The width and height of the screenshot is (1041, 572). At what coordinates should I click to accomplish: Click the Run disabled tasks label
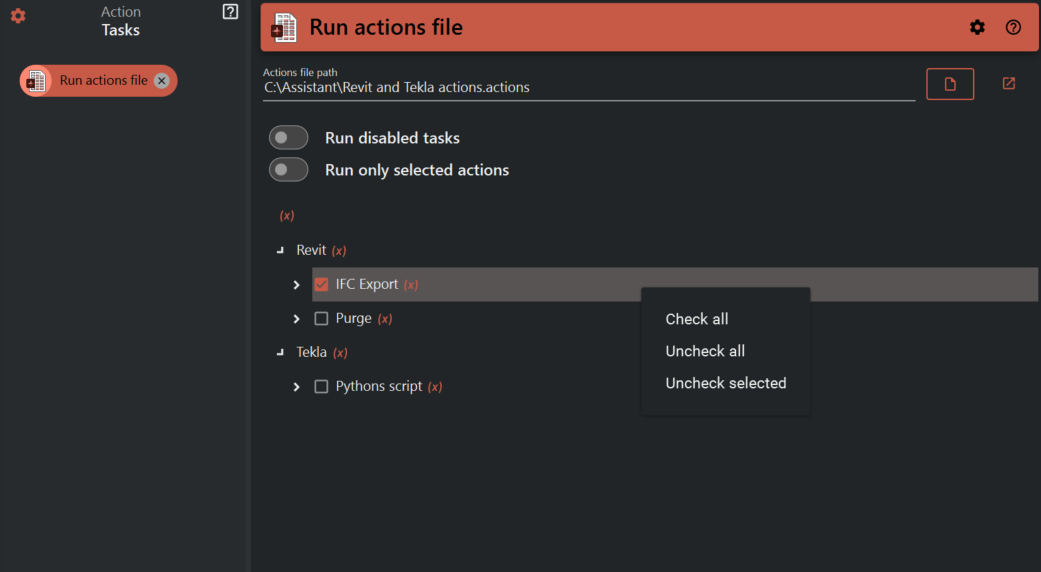392,138
